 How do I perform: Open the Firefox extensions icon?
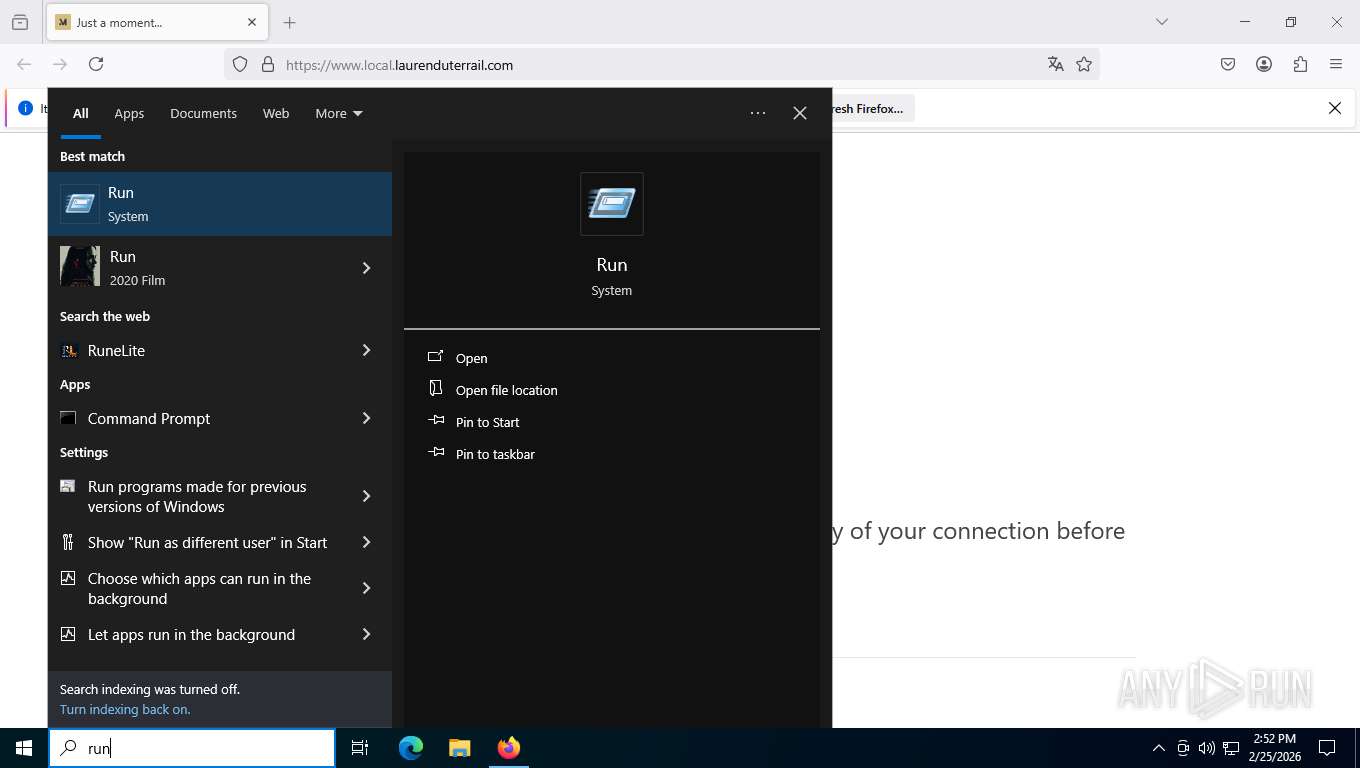click(1300, 64)
